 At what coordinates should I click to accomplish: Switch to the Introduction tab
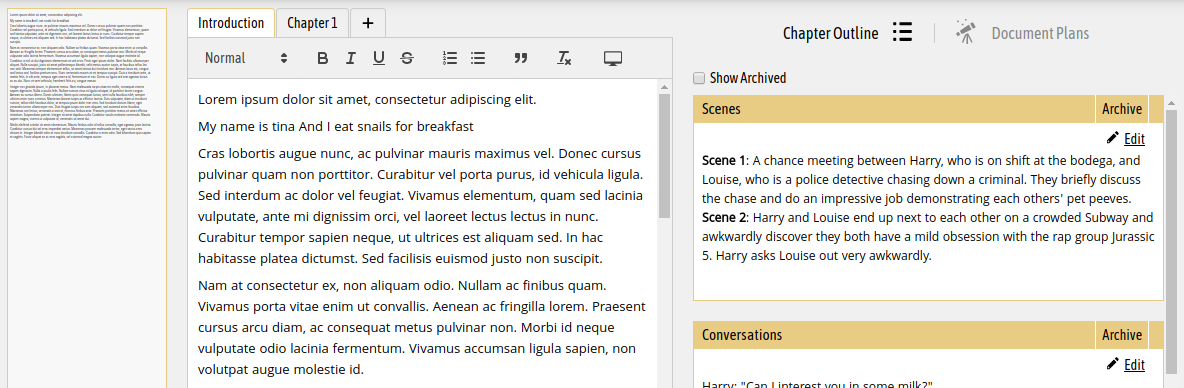[x=231, y=23]
